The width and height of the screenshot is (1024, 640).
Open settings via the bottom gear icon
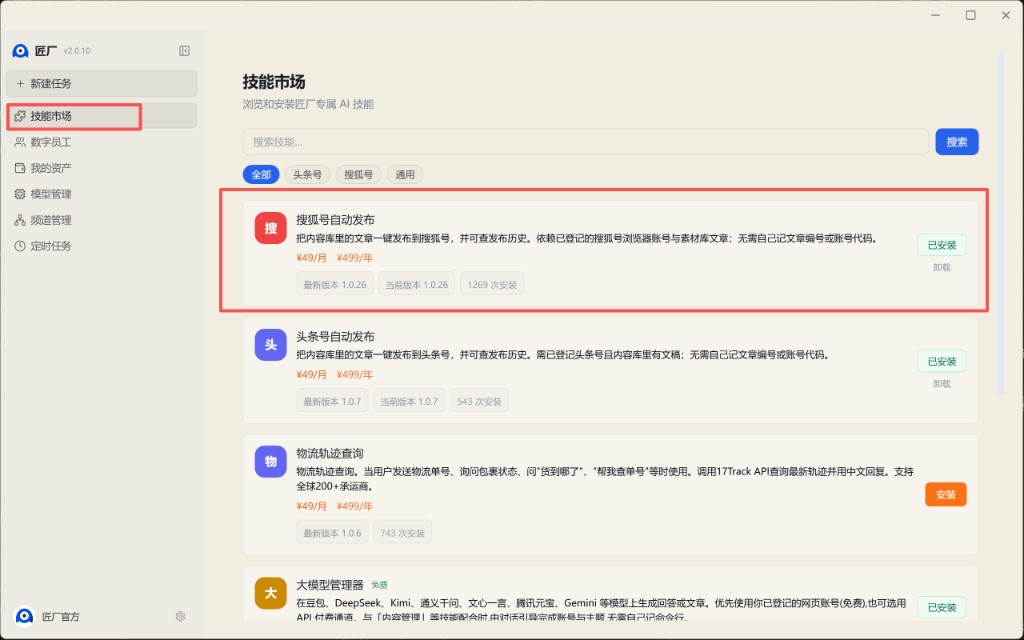pyautogui.click(x=181, y=617)
